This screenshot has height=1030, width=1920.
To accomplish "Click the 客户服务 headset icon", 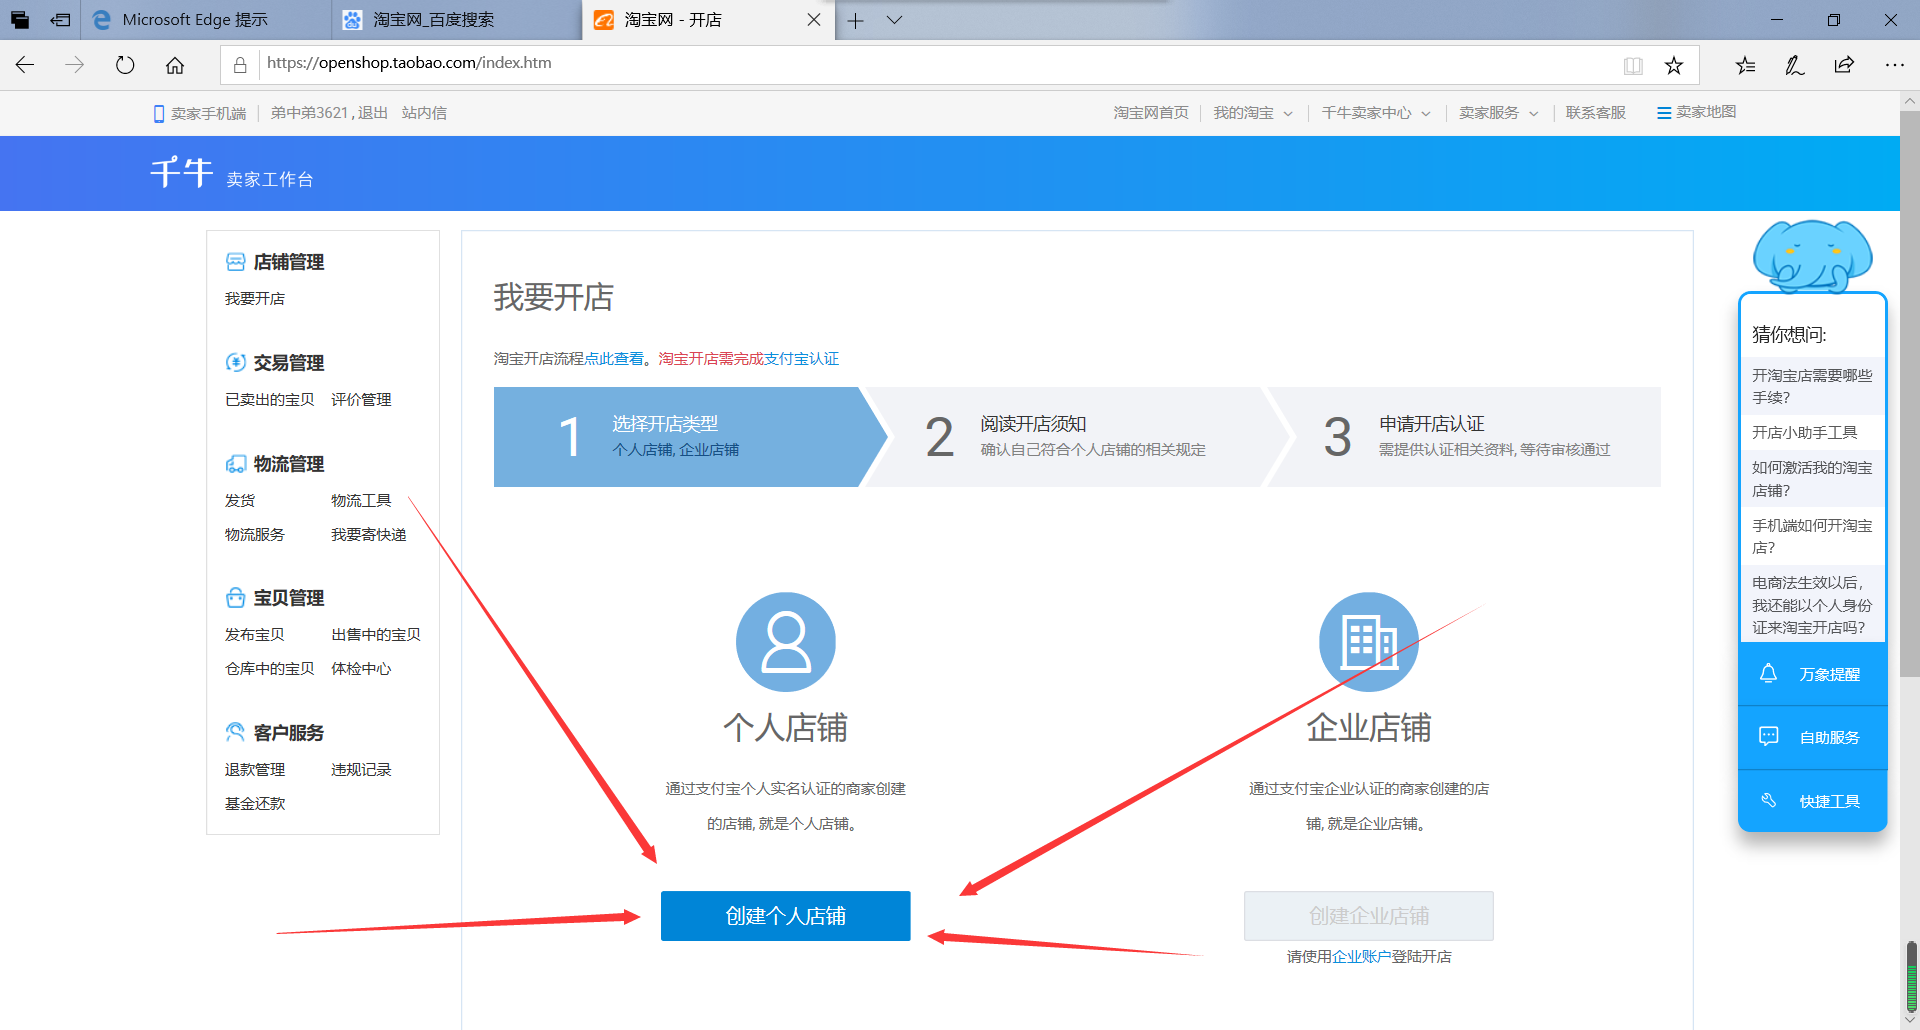I will point(236,731).
